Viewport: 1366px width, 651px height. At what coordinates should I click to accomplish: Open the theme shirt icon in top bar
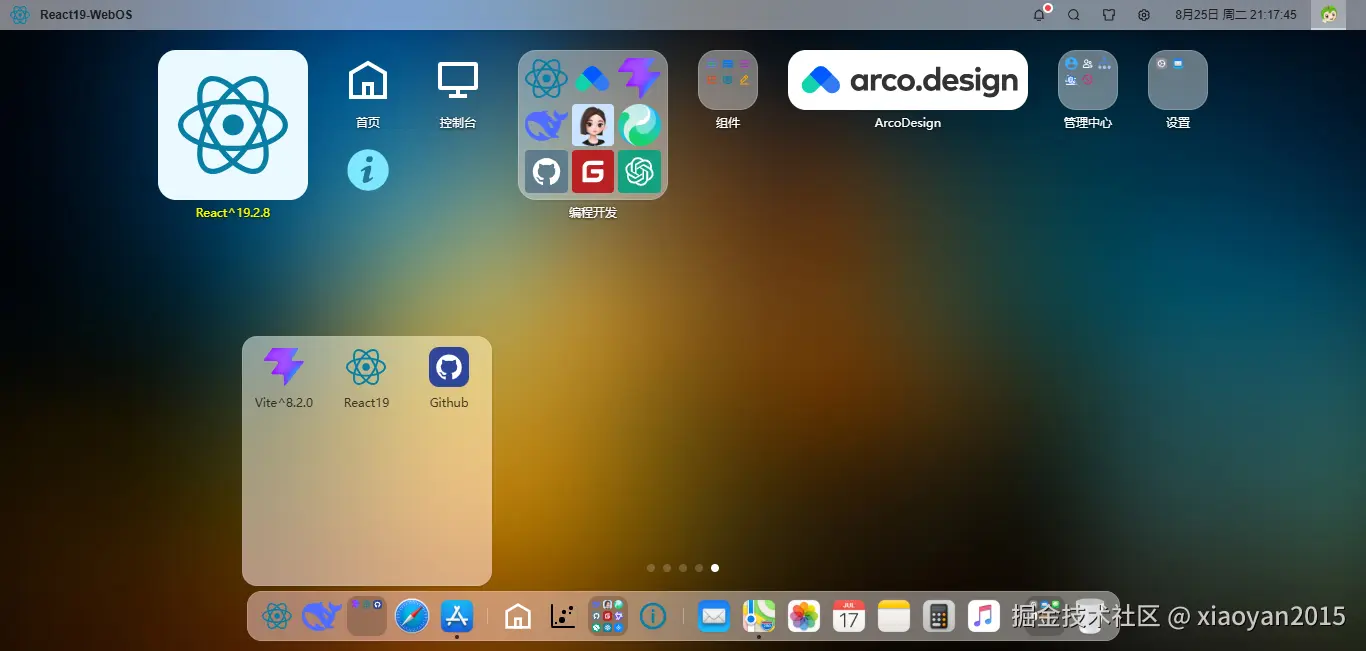point(1109,15)
